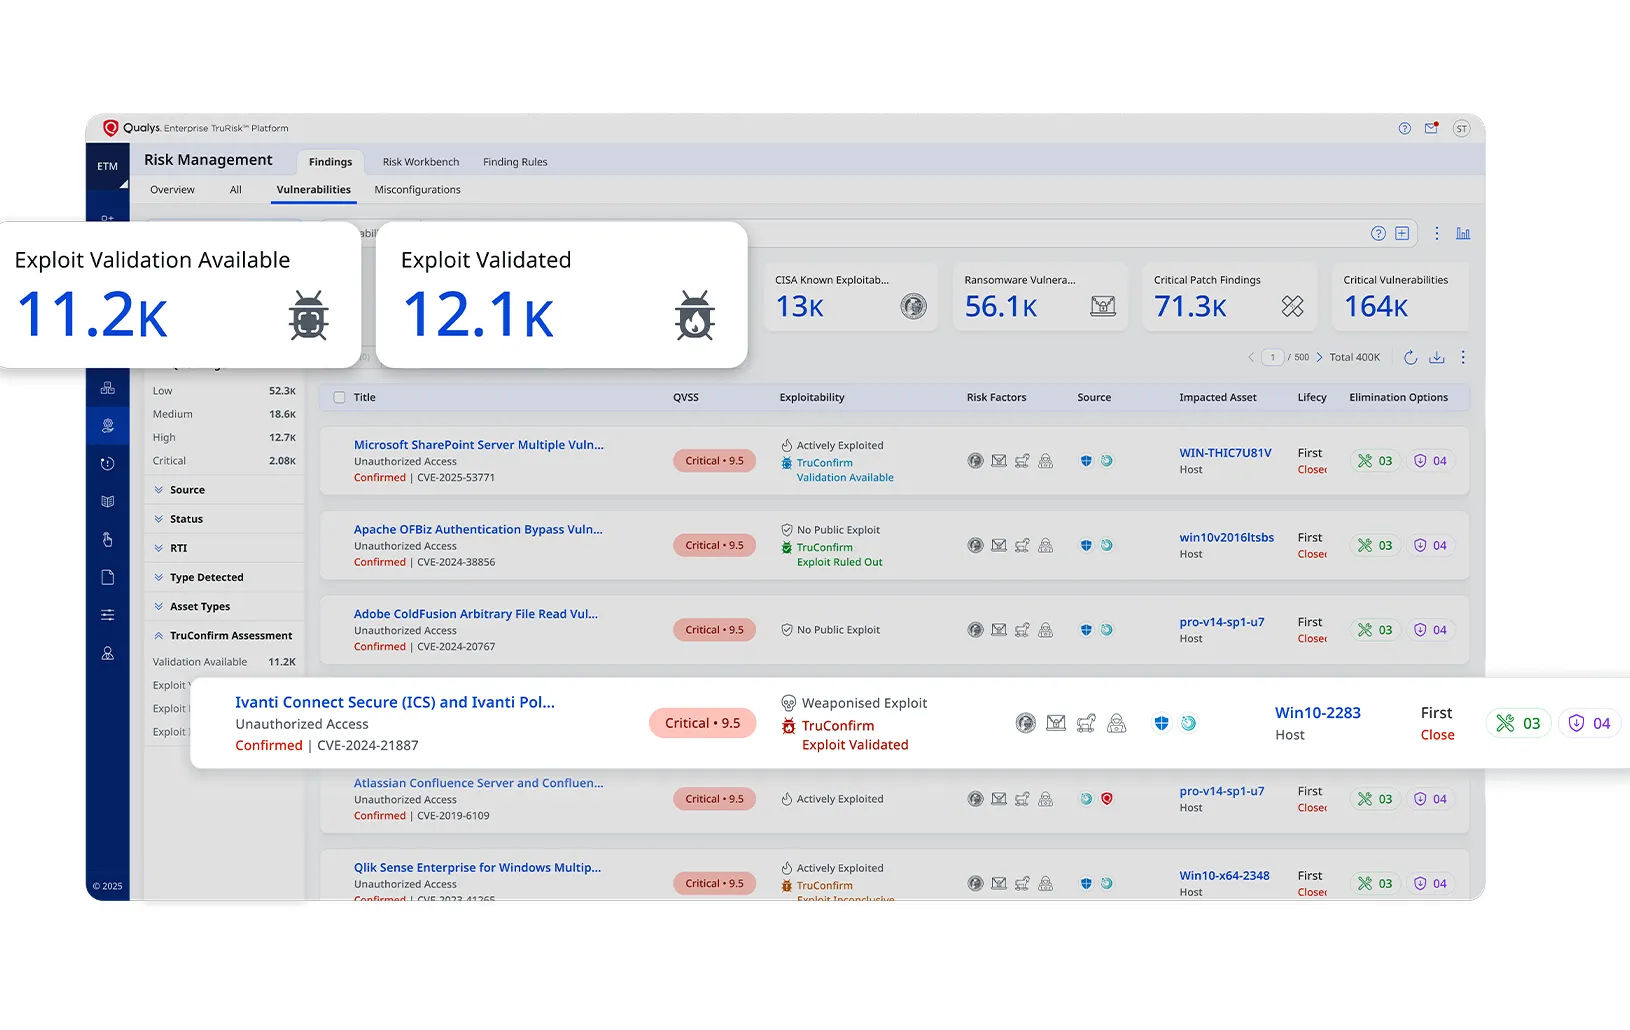This screenshot has height=1030, width=1630.
Task: Expand the Asset Types filter section
Action: click(199, 607)
